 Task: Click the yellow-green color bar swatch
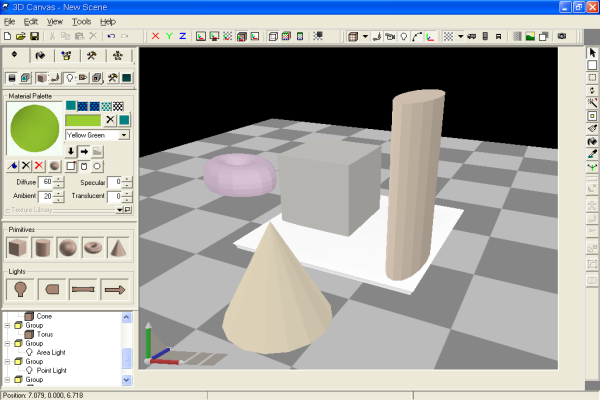click(83, 121)
